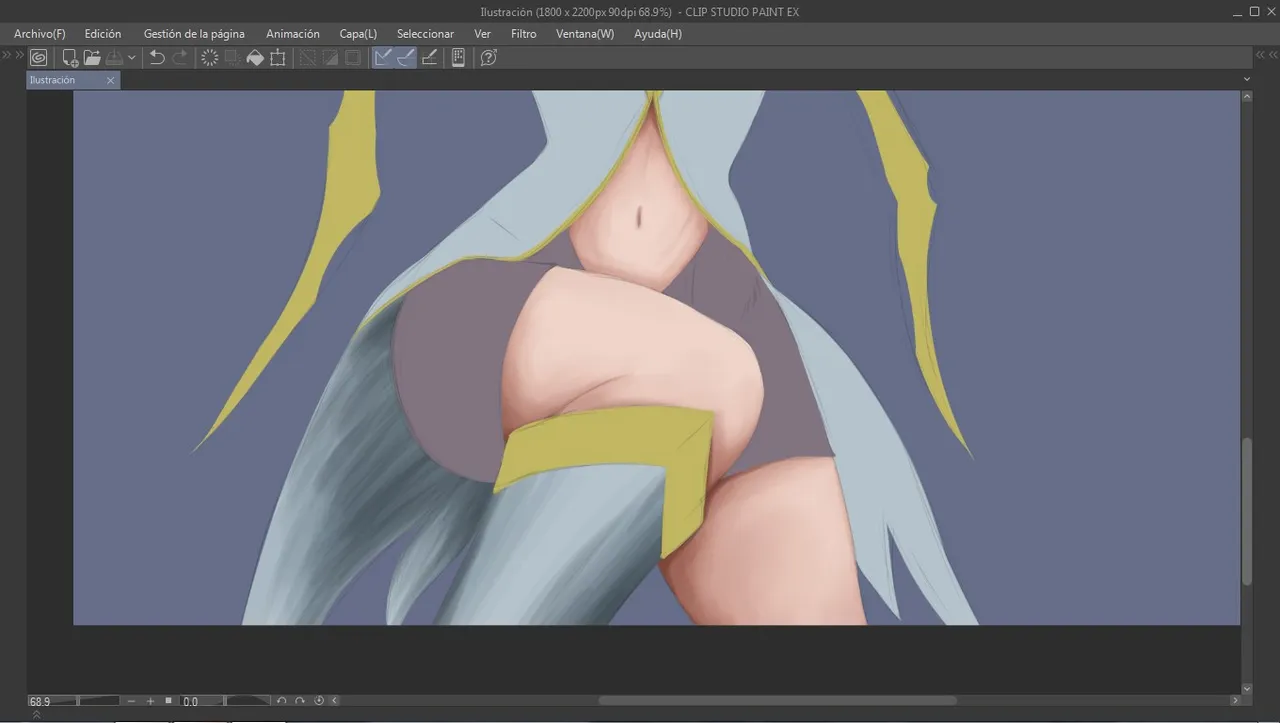The height and width of the screenshot is (723, 1280).
Task: Expand the collapsed left dock second chevron
Action: (18, 55)
